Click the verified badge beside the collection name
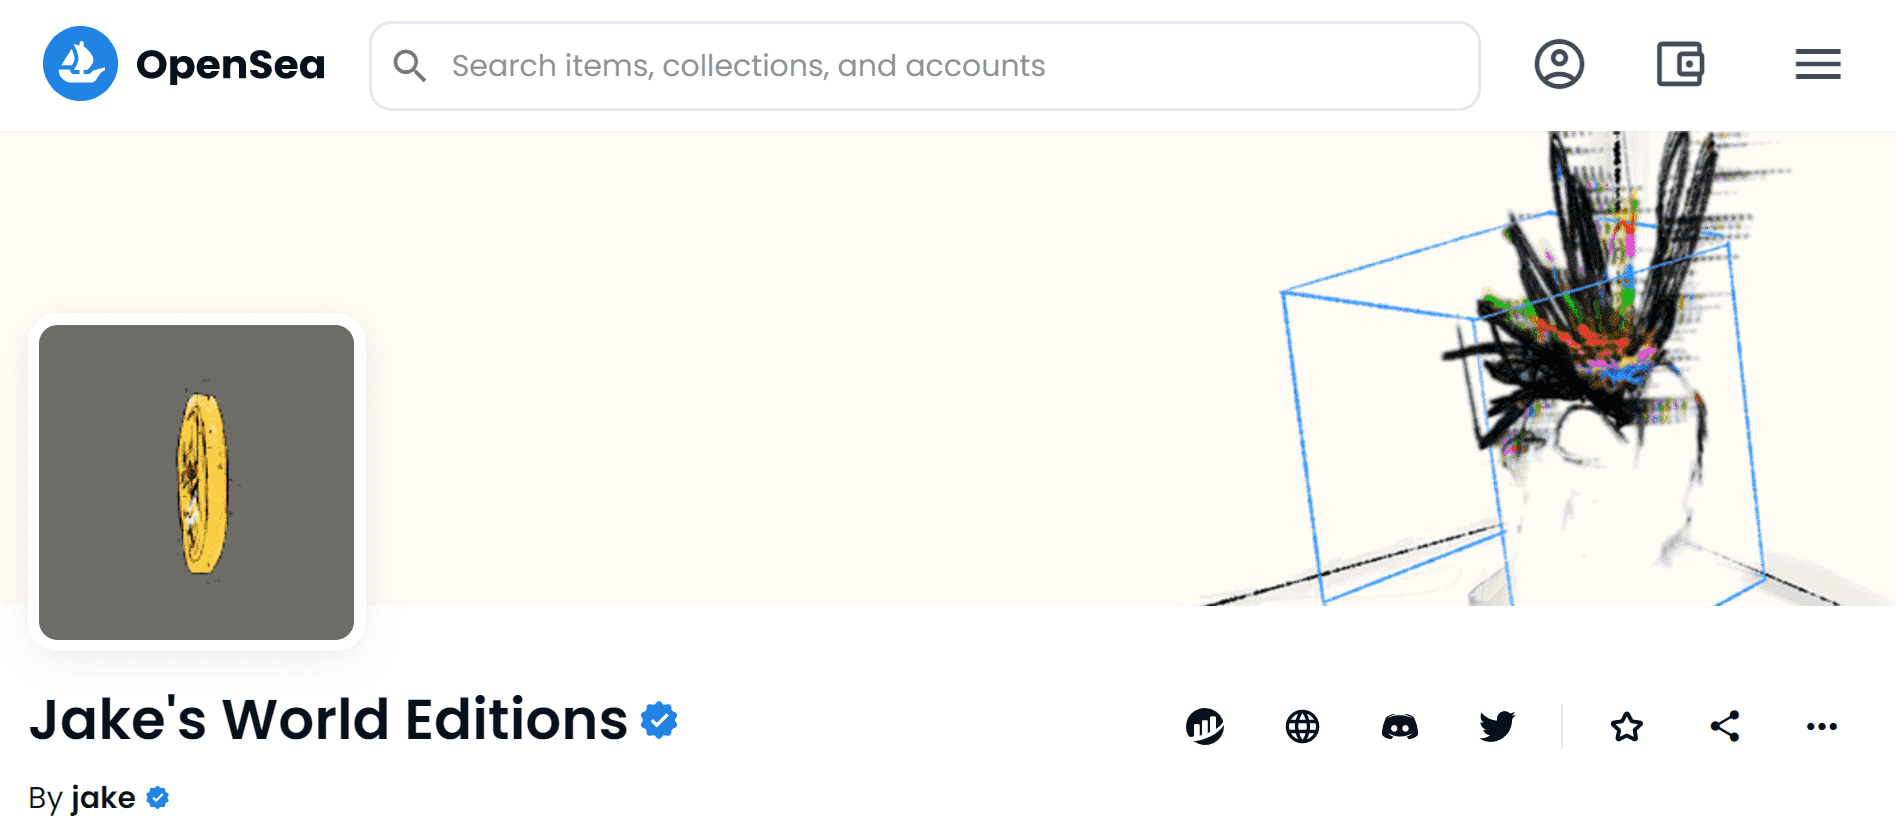The height and width of the screenshot is (829, 1896). 659,719
